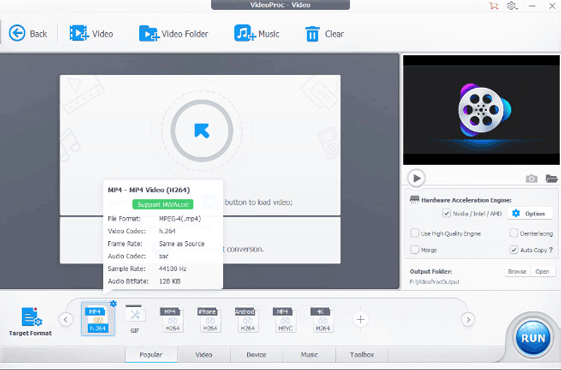
Task: Click the 'Same as Source' frame rate value
Action: 181,244
